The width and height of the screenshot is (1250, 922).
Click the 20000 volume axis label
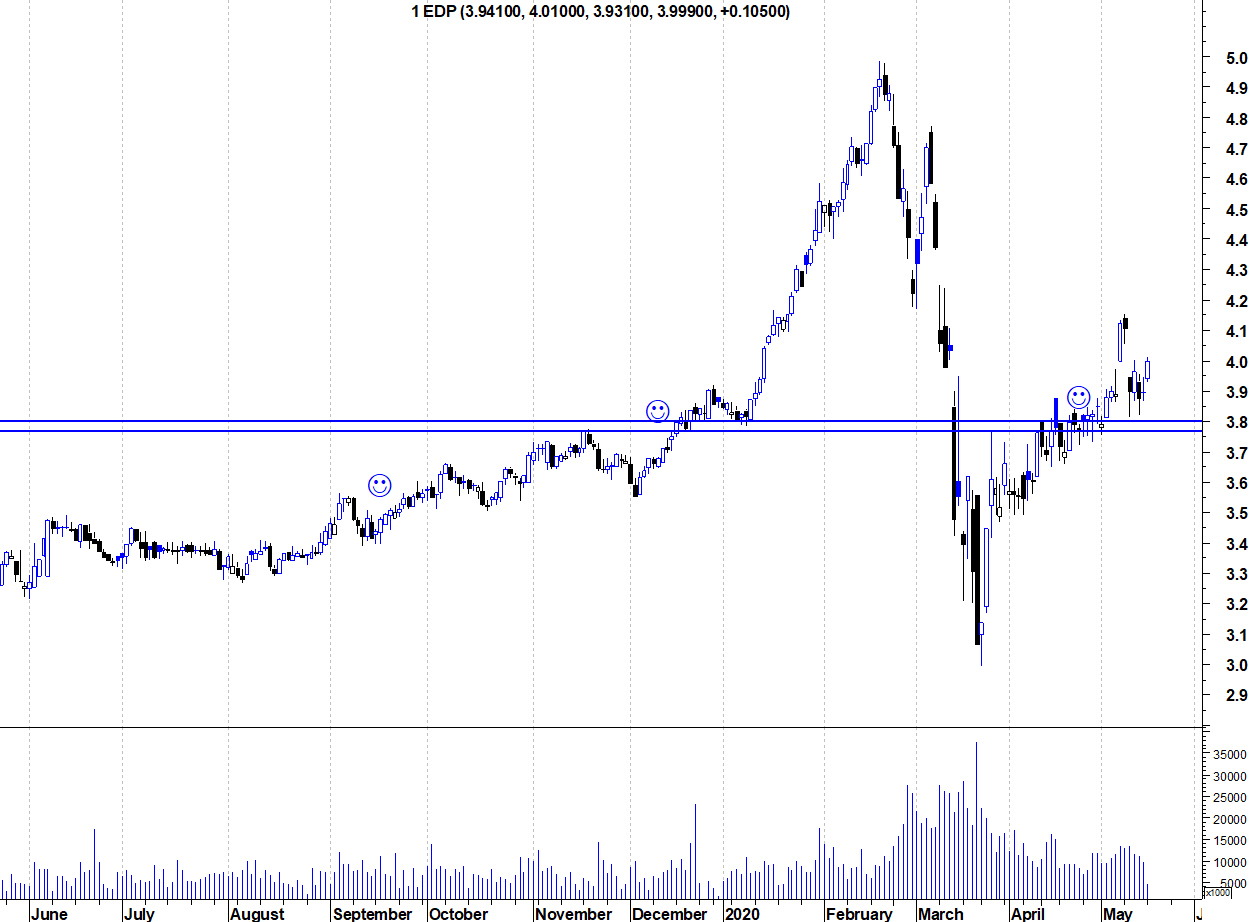pyautogui.click(x=1231, y=819)
